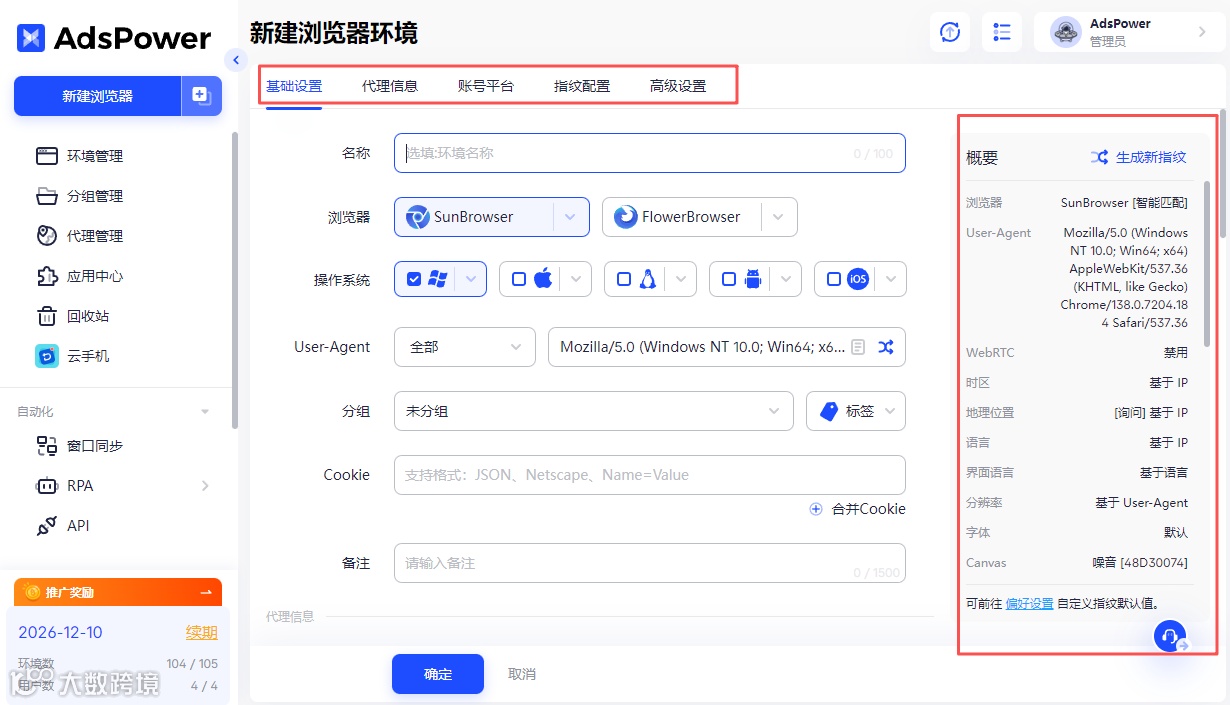Open the User-Agent 全部 dropdown

click(x=465, y=347)
